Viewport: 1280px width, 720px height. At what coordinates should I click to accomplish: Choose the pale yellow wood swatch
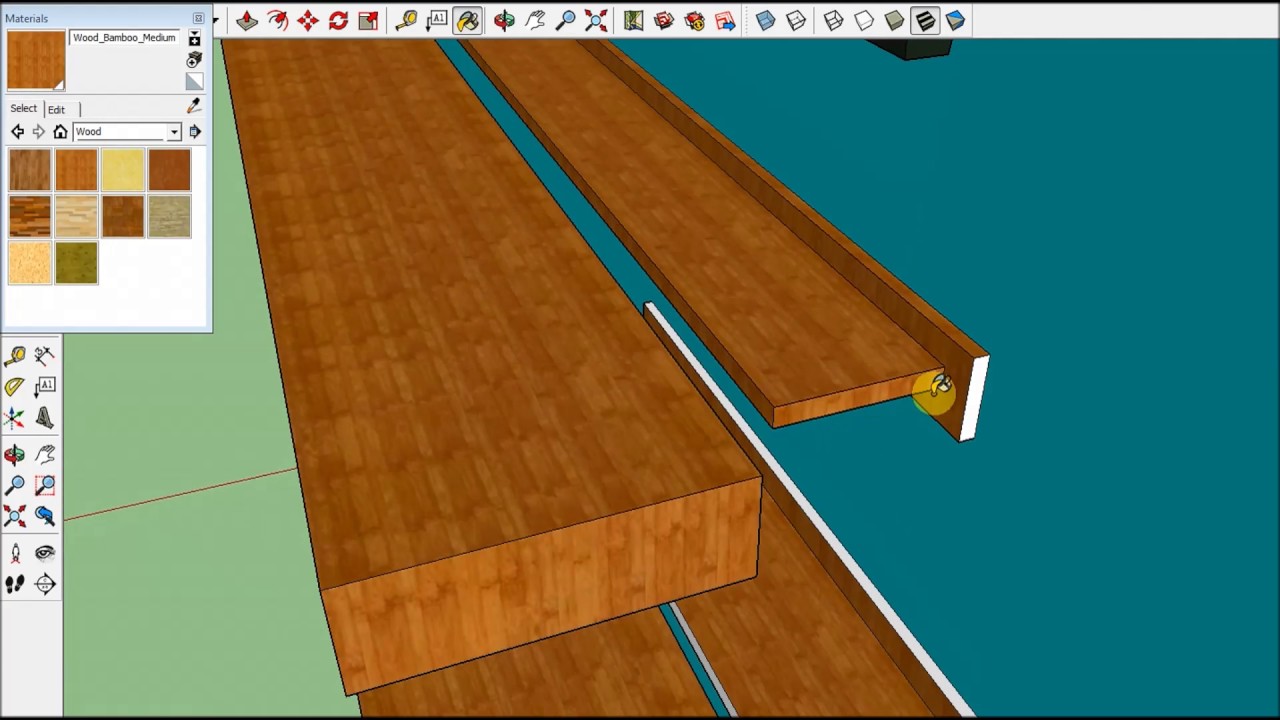(x=123, y=170)
